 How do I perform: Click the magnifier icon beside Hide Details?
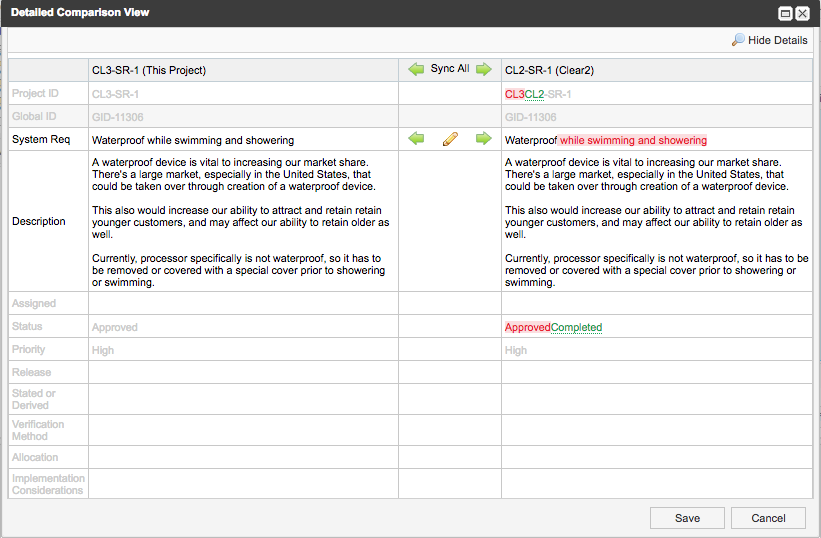click(738, 40)
